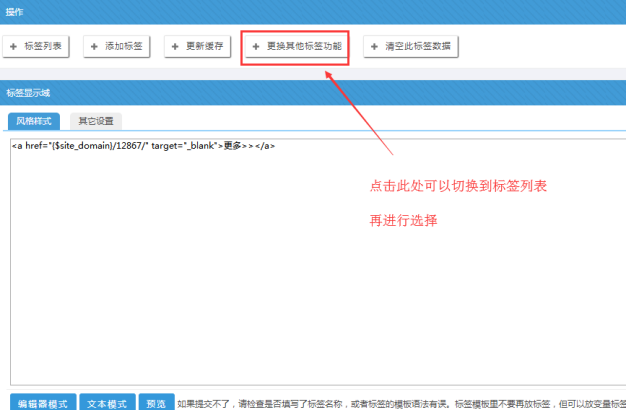
Task: Click the 预览 preview button
Action: pyautogui.click(x=155, y=403)
